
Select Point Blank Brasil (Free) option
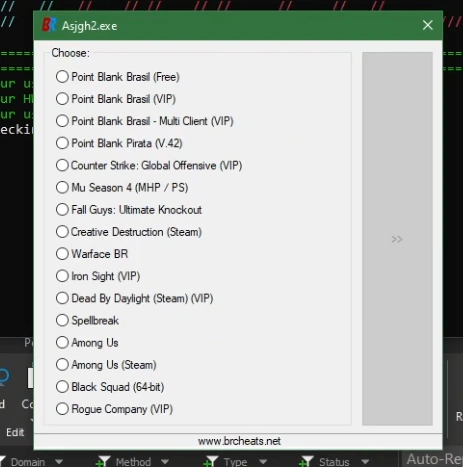click(118, 77)
